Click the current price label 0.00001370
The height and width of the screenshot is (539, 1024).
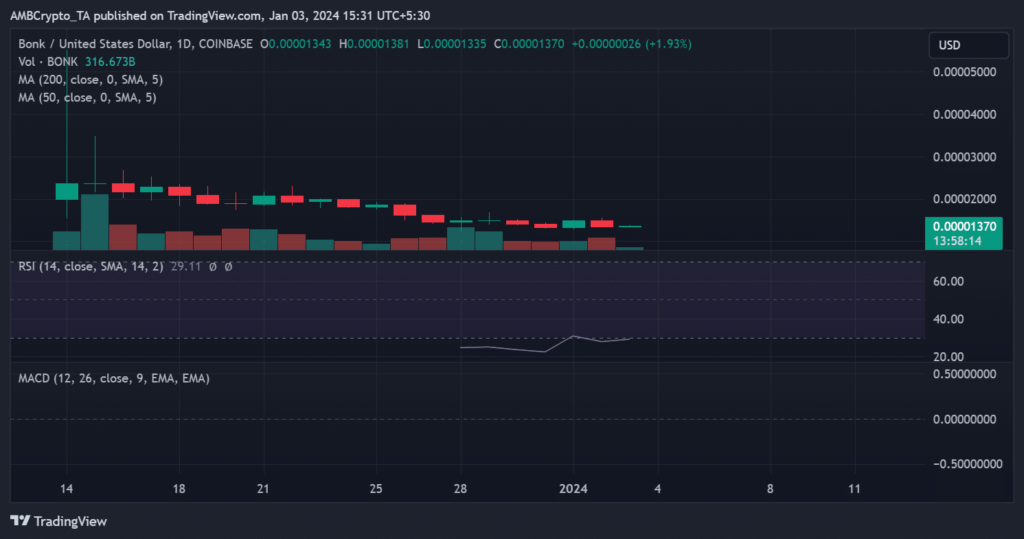point(966,228)
